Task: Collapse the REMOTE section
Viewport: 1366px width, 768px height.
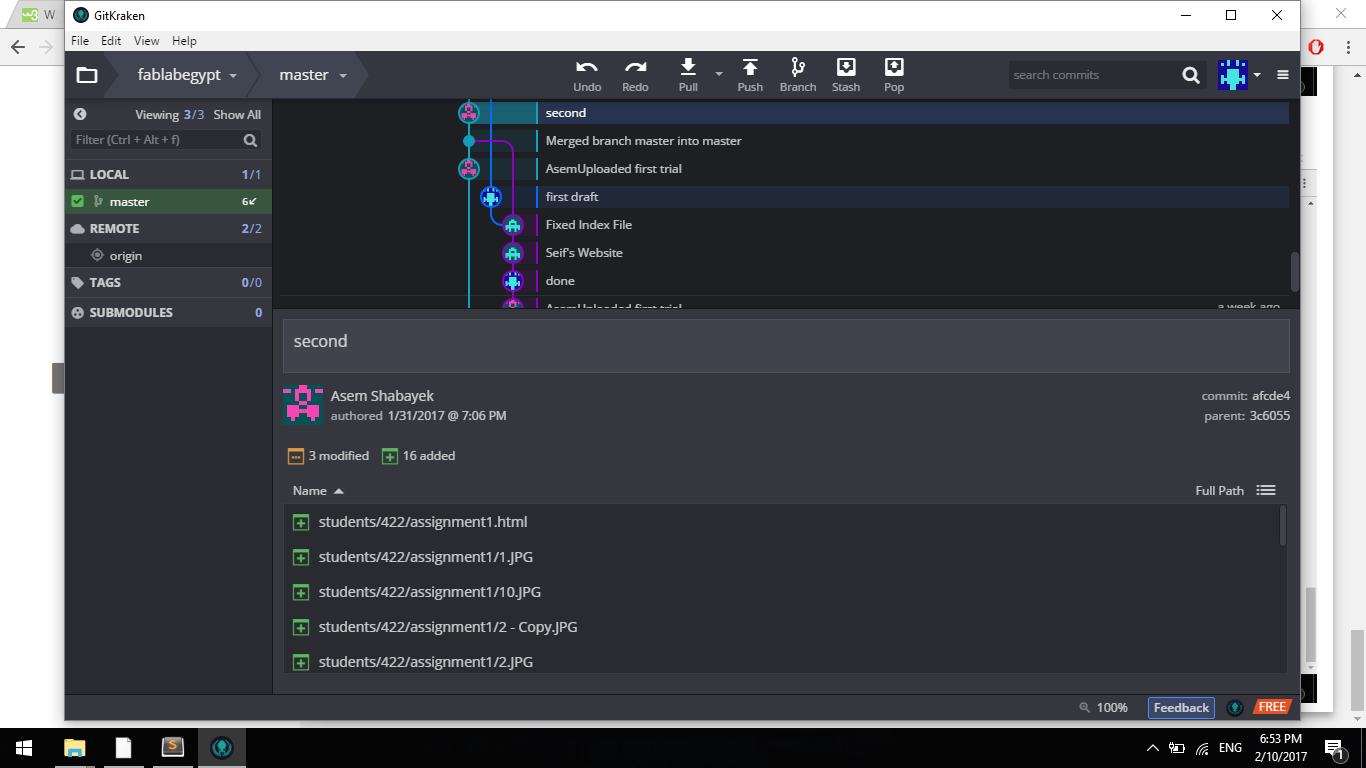Action: point(169,228)
